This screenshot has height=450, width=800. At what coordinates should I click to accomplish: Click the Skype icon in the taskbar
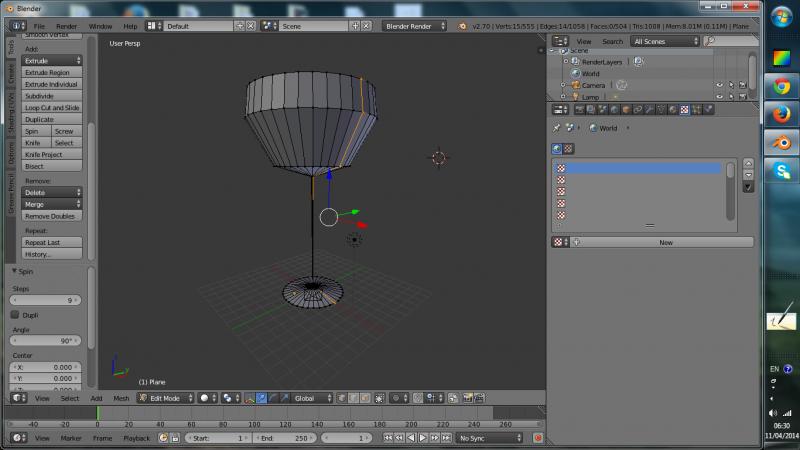pos(780,171)
